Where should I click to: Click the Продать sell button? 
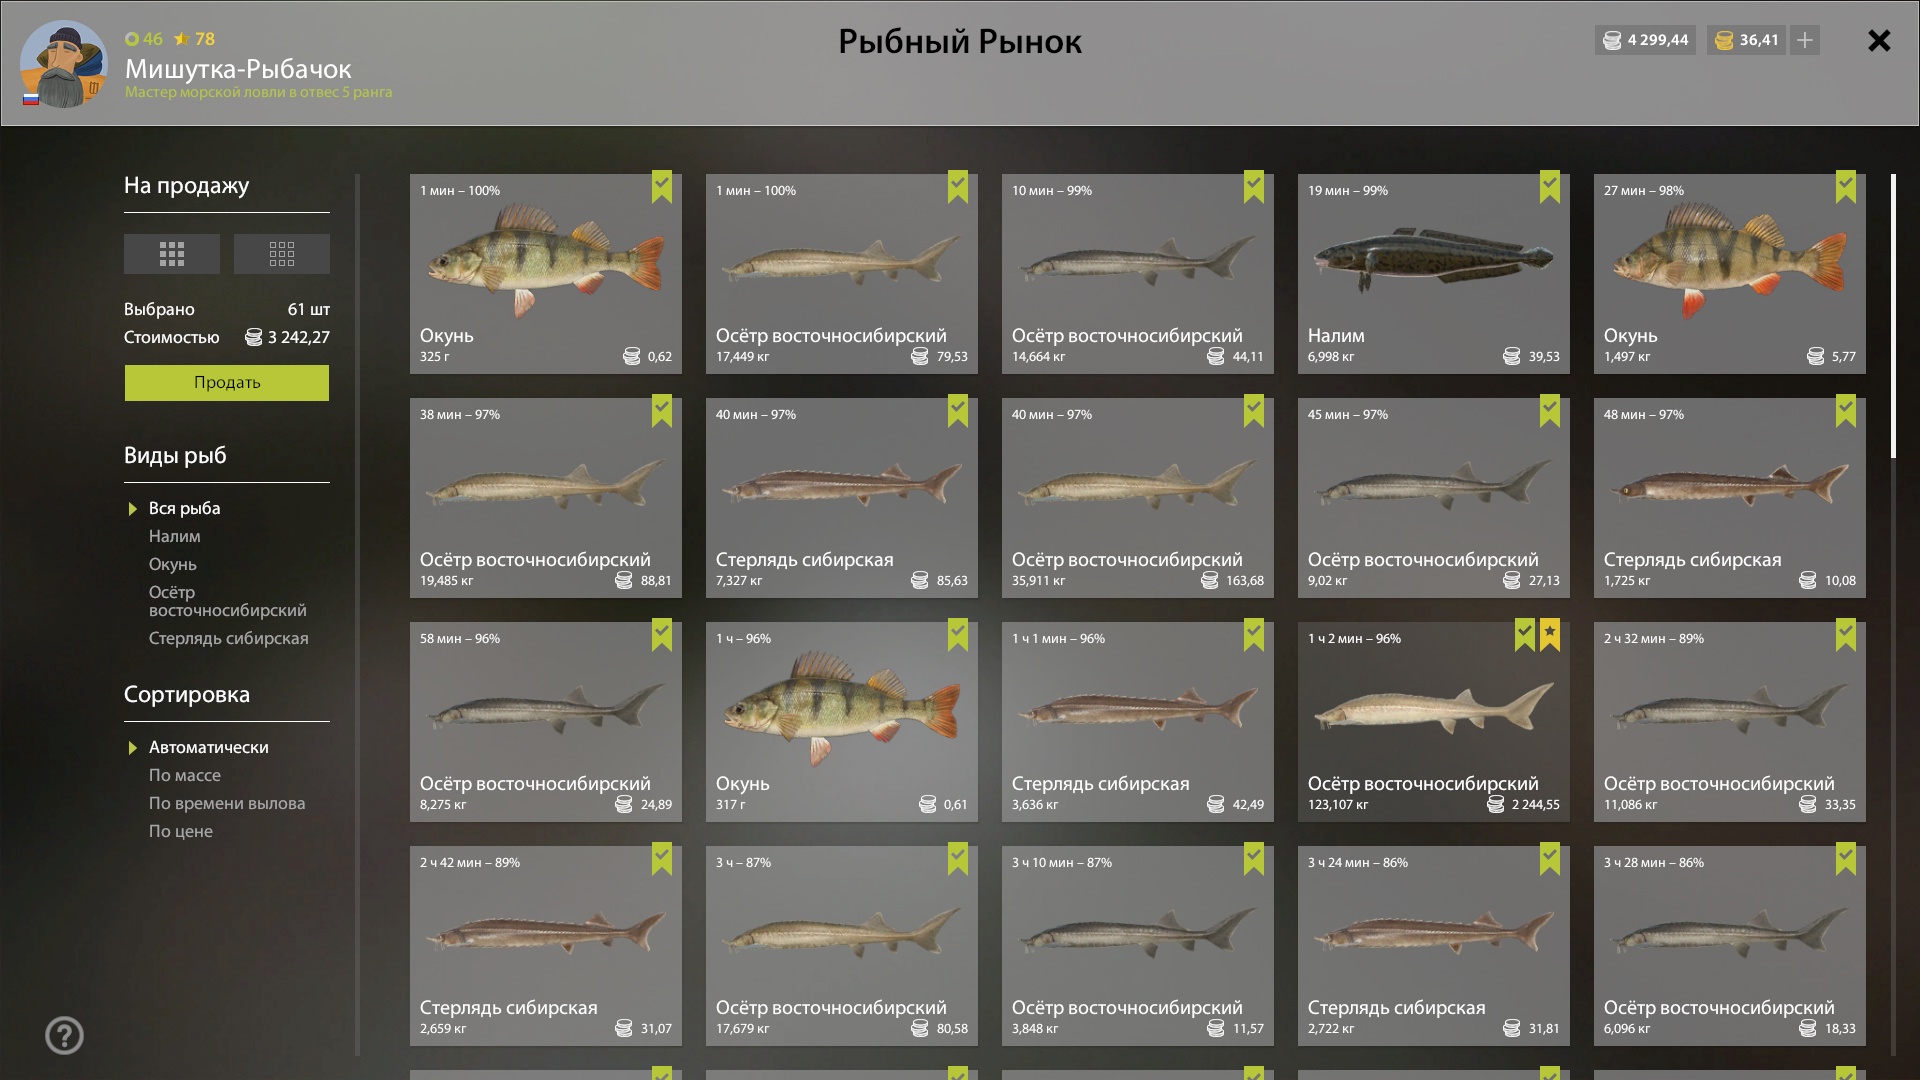point(227,382)
